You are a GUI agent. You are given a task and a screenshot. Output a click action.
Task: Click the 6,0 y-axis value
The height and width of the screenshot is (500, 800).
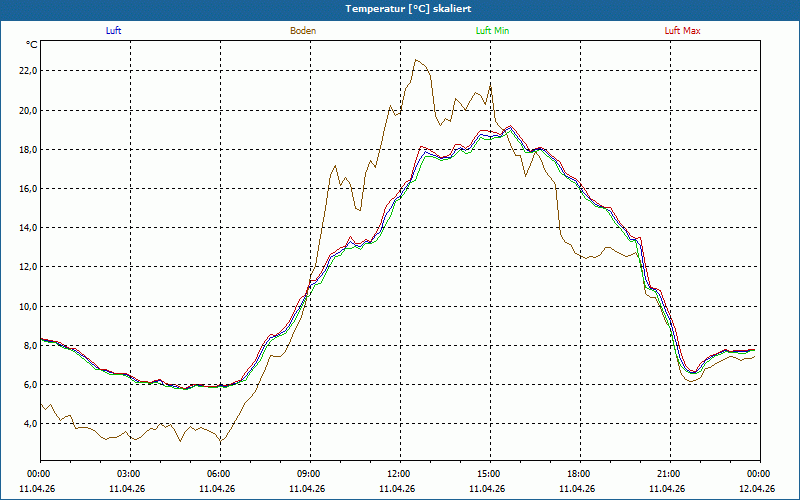click(x=30, y=384)
